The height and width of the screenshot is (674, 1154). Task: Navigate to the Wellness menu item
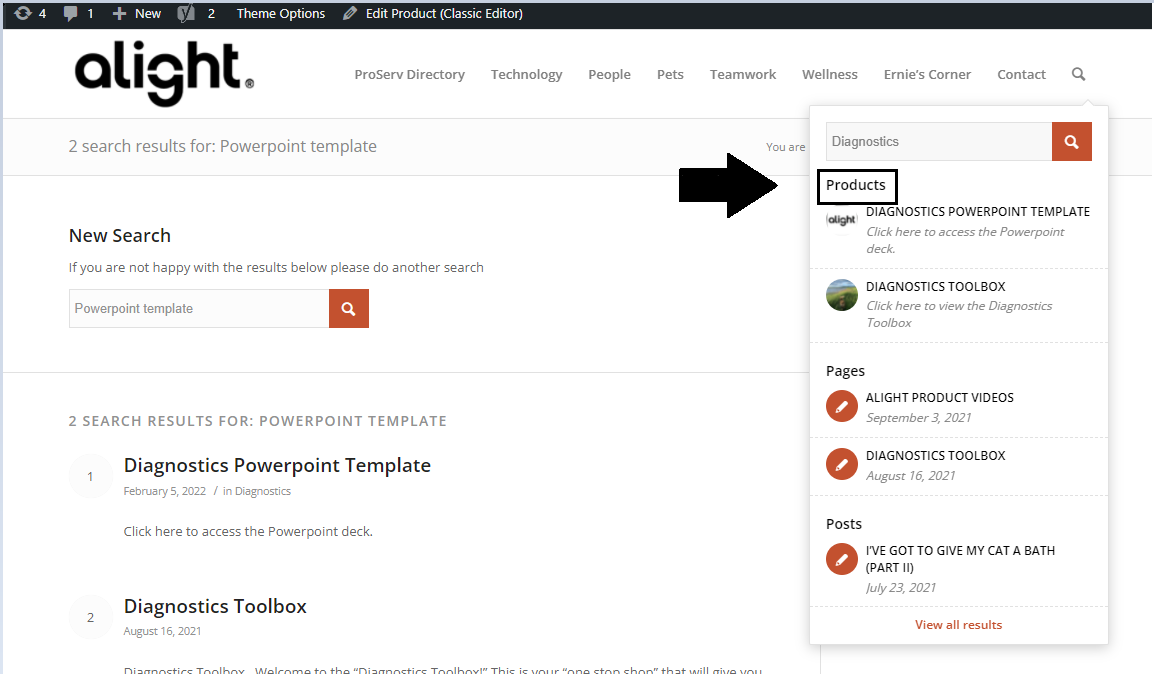coord(829,74)
